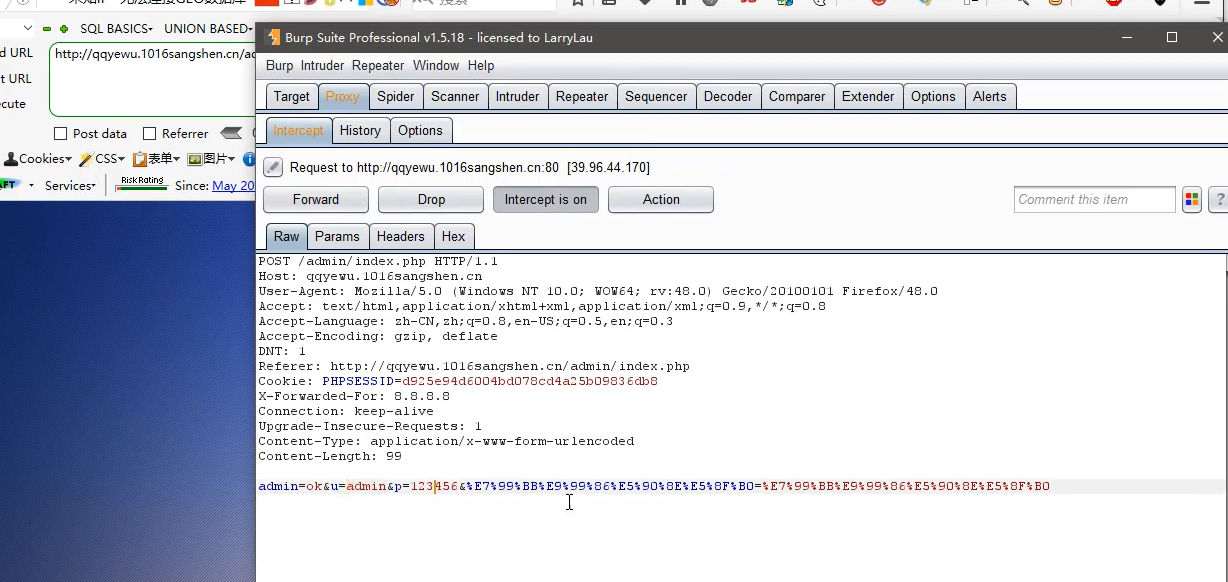Open the History sub-tab of Proxy
Screen dimensions: 1228x582
(360, 130)
